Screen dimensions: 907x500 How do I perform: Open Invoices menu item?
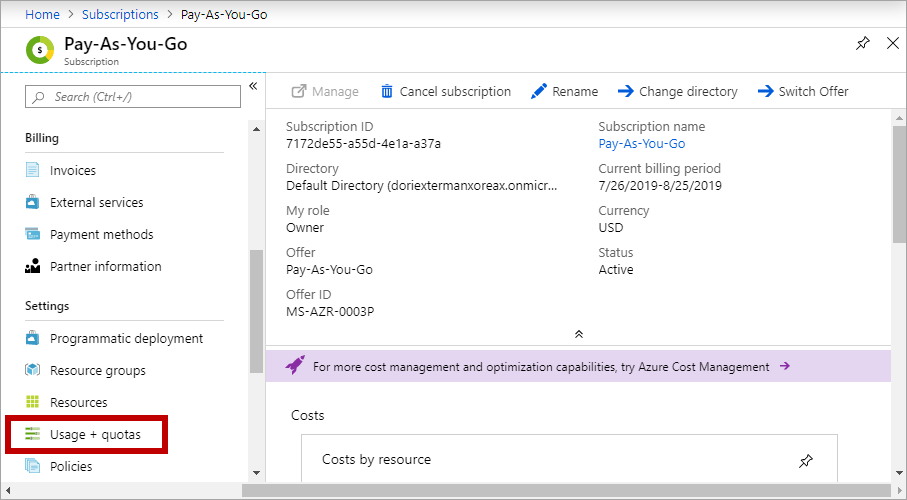(x=73, y=171)
